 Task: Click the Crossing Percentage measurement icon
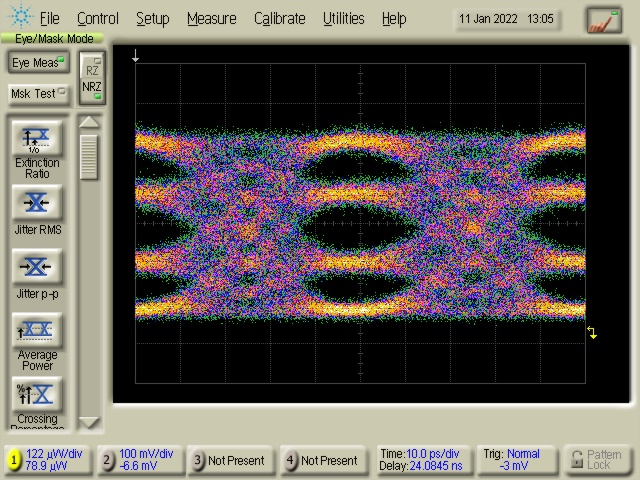coord(36,394)
